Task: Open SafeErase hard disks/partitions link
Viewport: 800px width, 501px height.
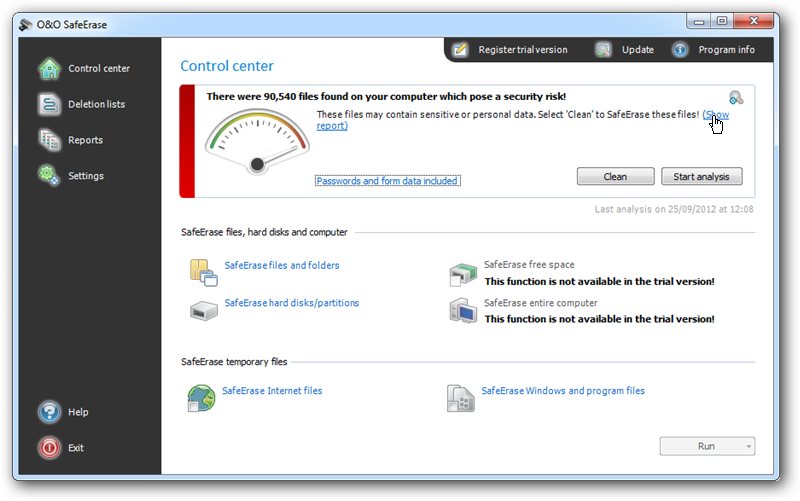Action: [x=291, y=303]
